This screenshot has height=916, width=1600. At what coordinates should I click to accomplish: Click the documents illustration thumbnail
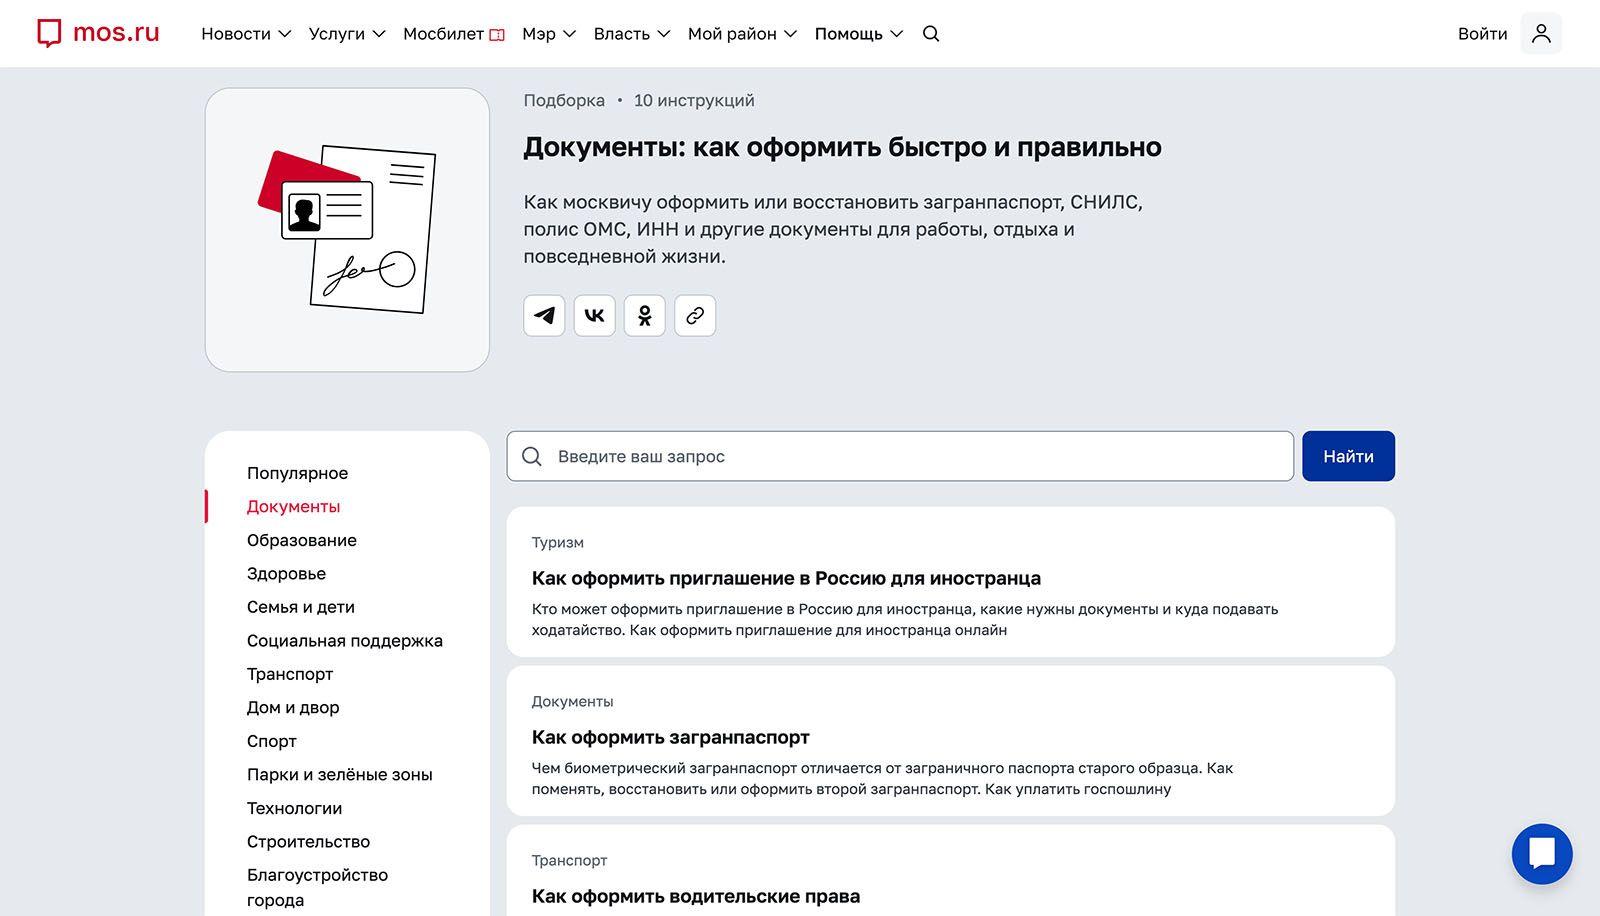point(347,230)
